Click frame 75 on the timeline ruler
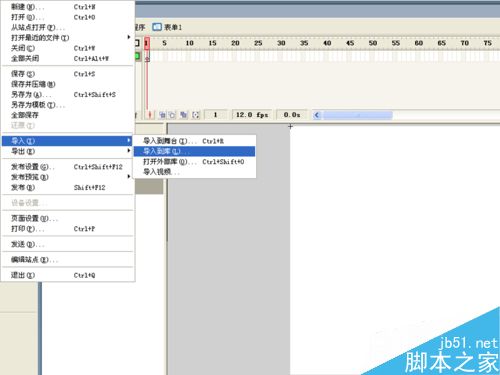This screenshot has height=375, width=500. coord(487,43)
